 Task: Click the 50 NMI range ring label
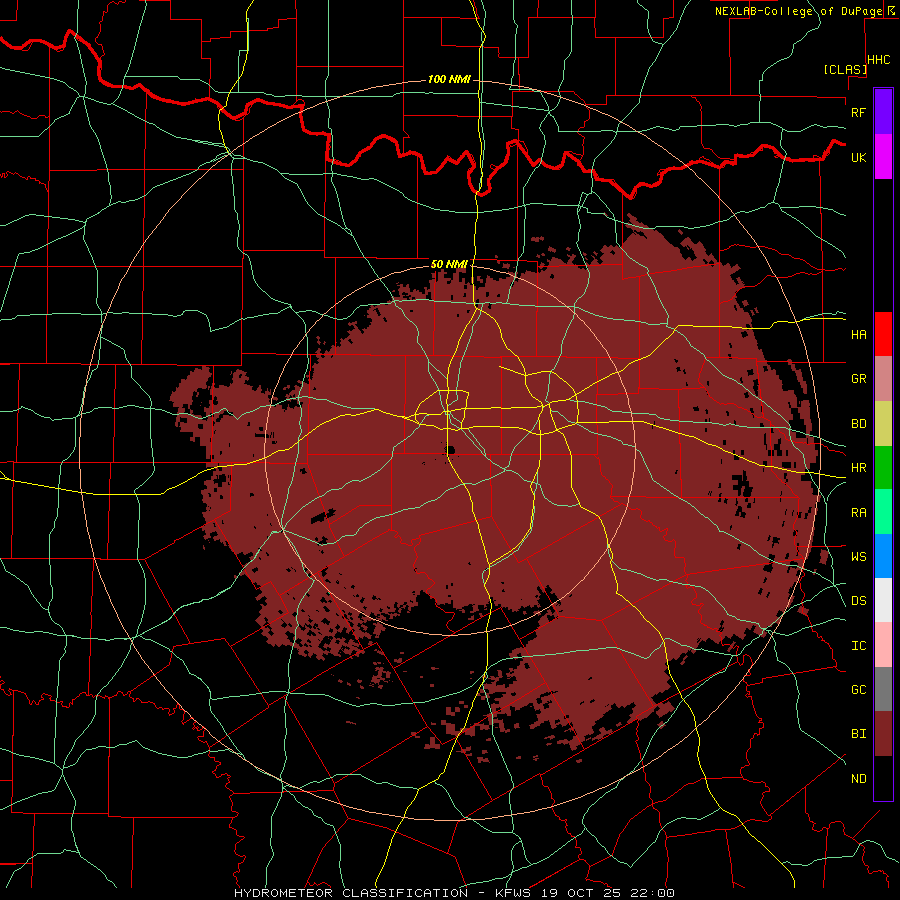(449, 264)
